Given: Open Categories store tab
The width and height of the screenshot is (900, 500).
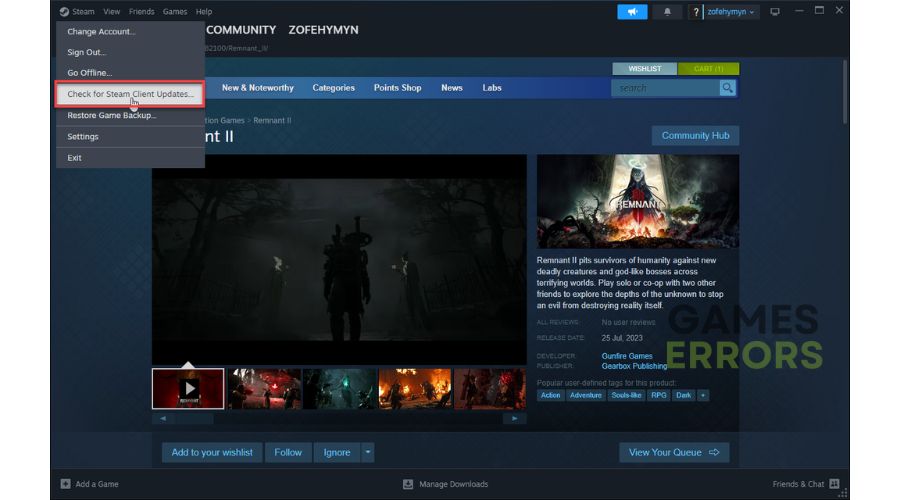Looking at the screenshot, I should tap(333, 88).
